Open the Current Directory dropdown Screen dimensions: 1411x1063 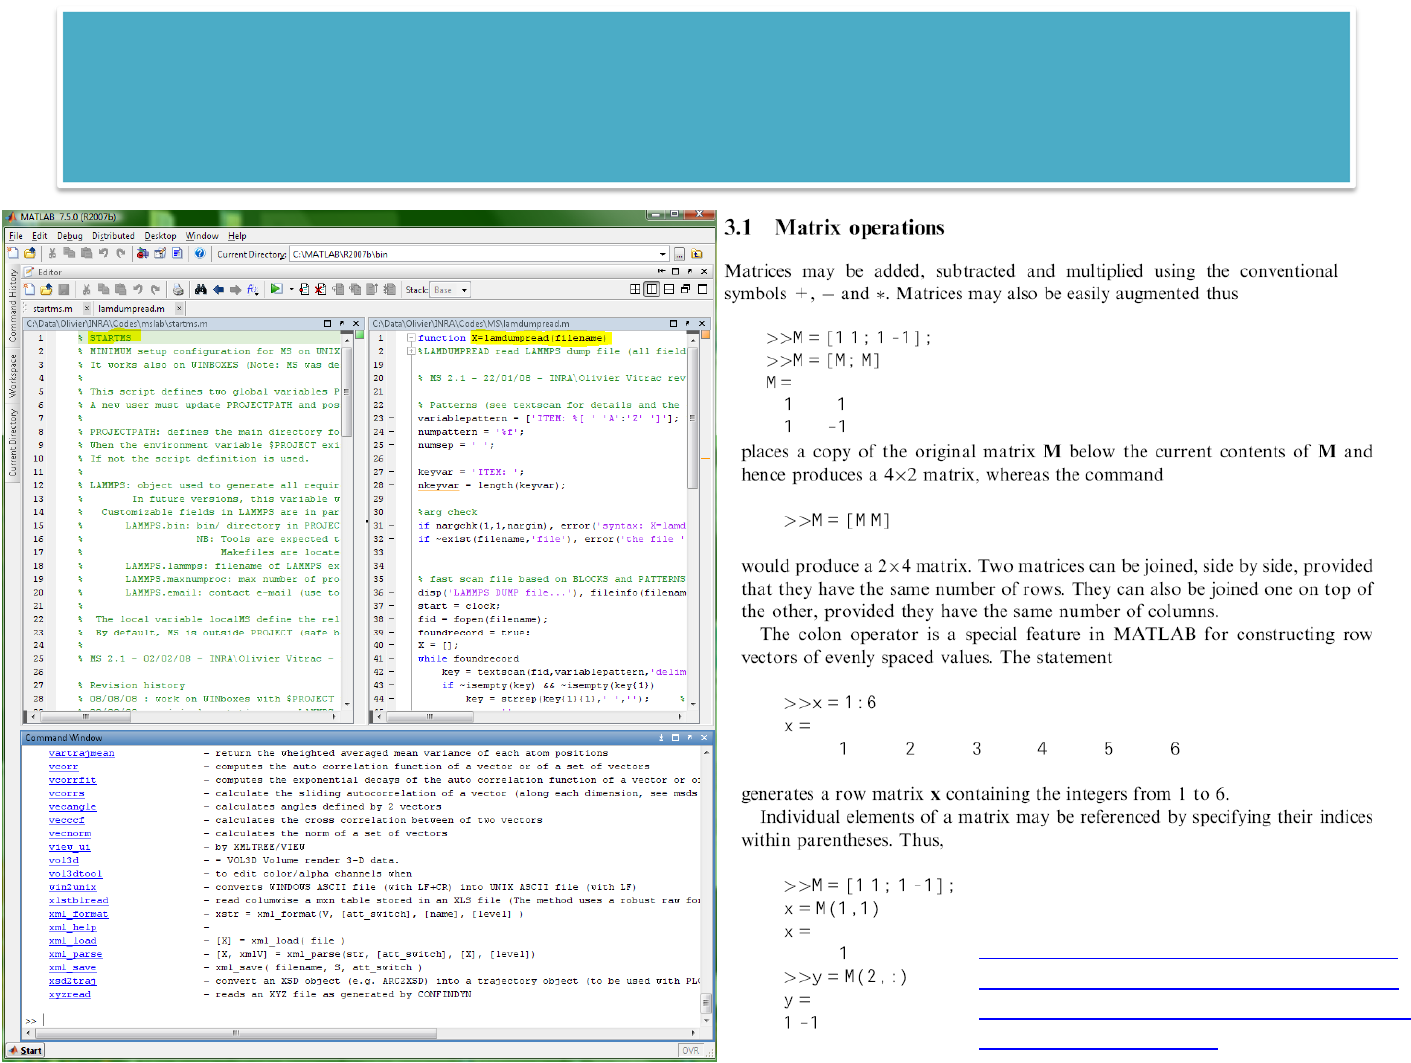(x=662, y=254)
